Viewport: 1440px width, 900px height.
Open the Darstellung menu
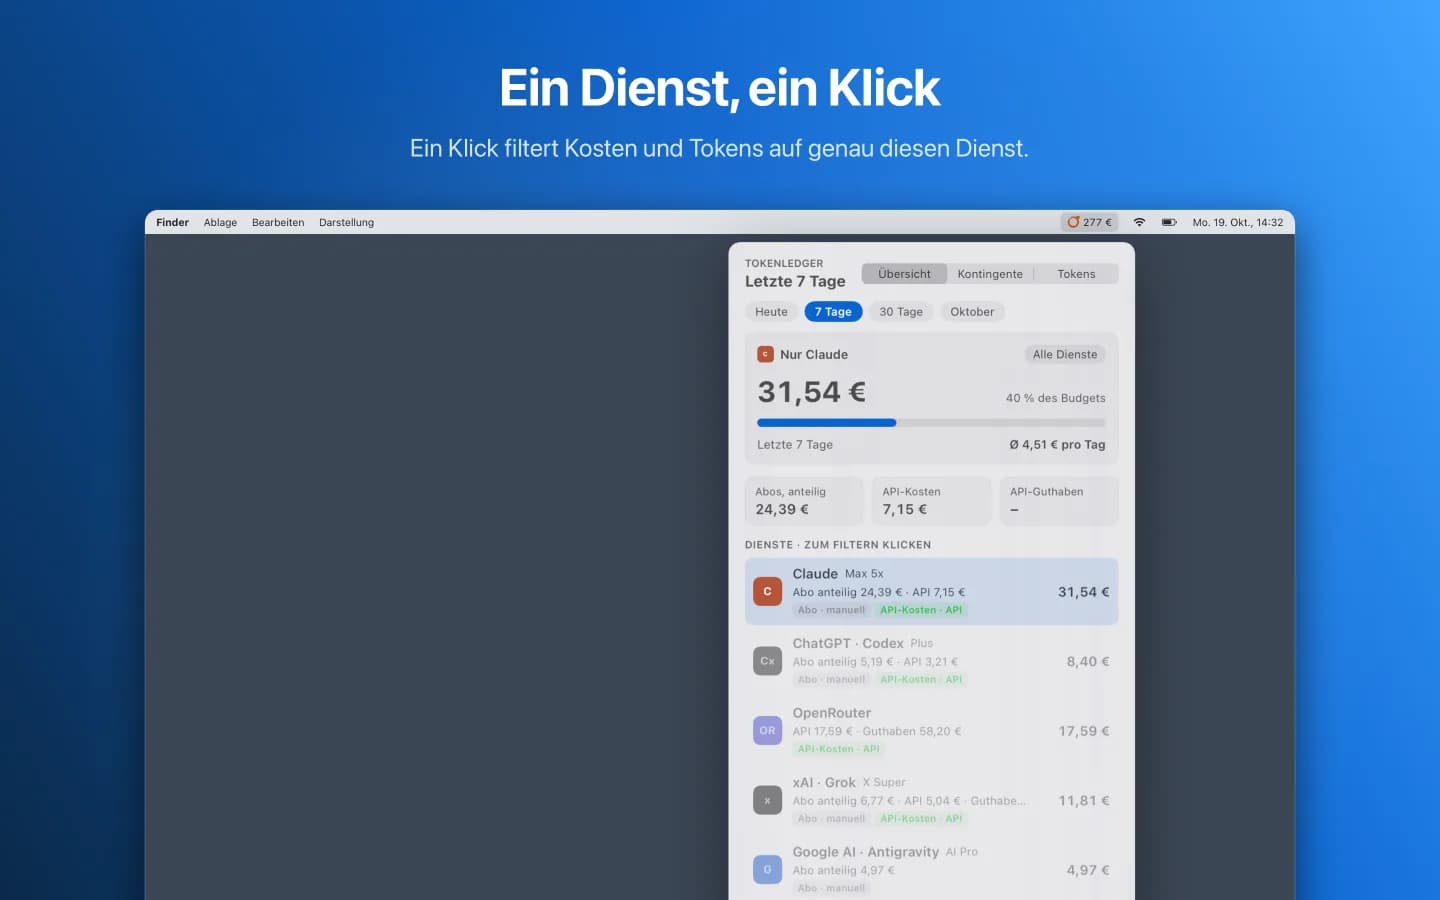(346, 222)
